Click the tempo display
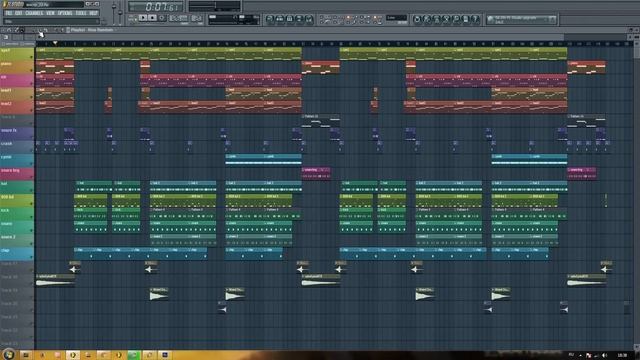This screenshot has width=640, height=360. click(179, 18)
